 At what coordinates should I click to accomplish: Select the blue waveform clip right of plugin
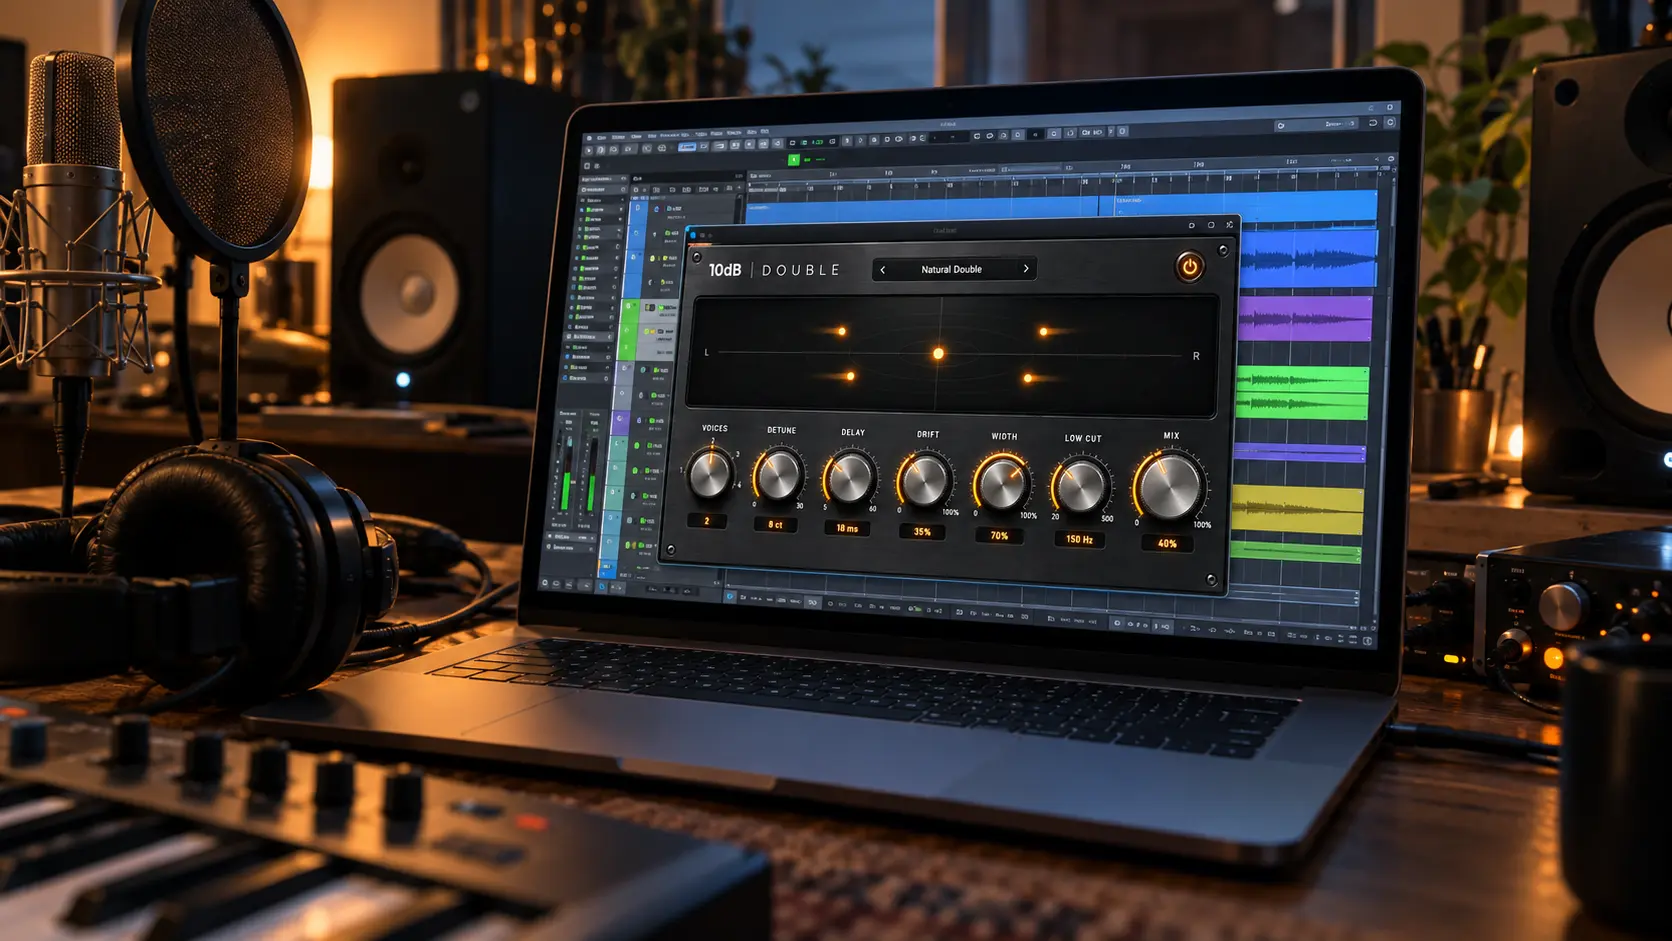[x=1308, y=260]
